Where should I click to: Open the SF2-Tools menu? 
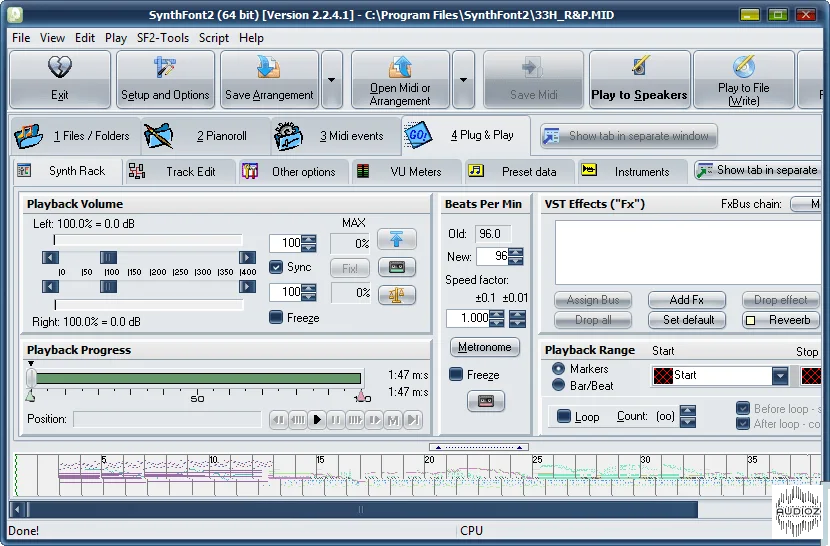pos(163,38)
